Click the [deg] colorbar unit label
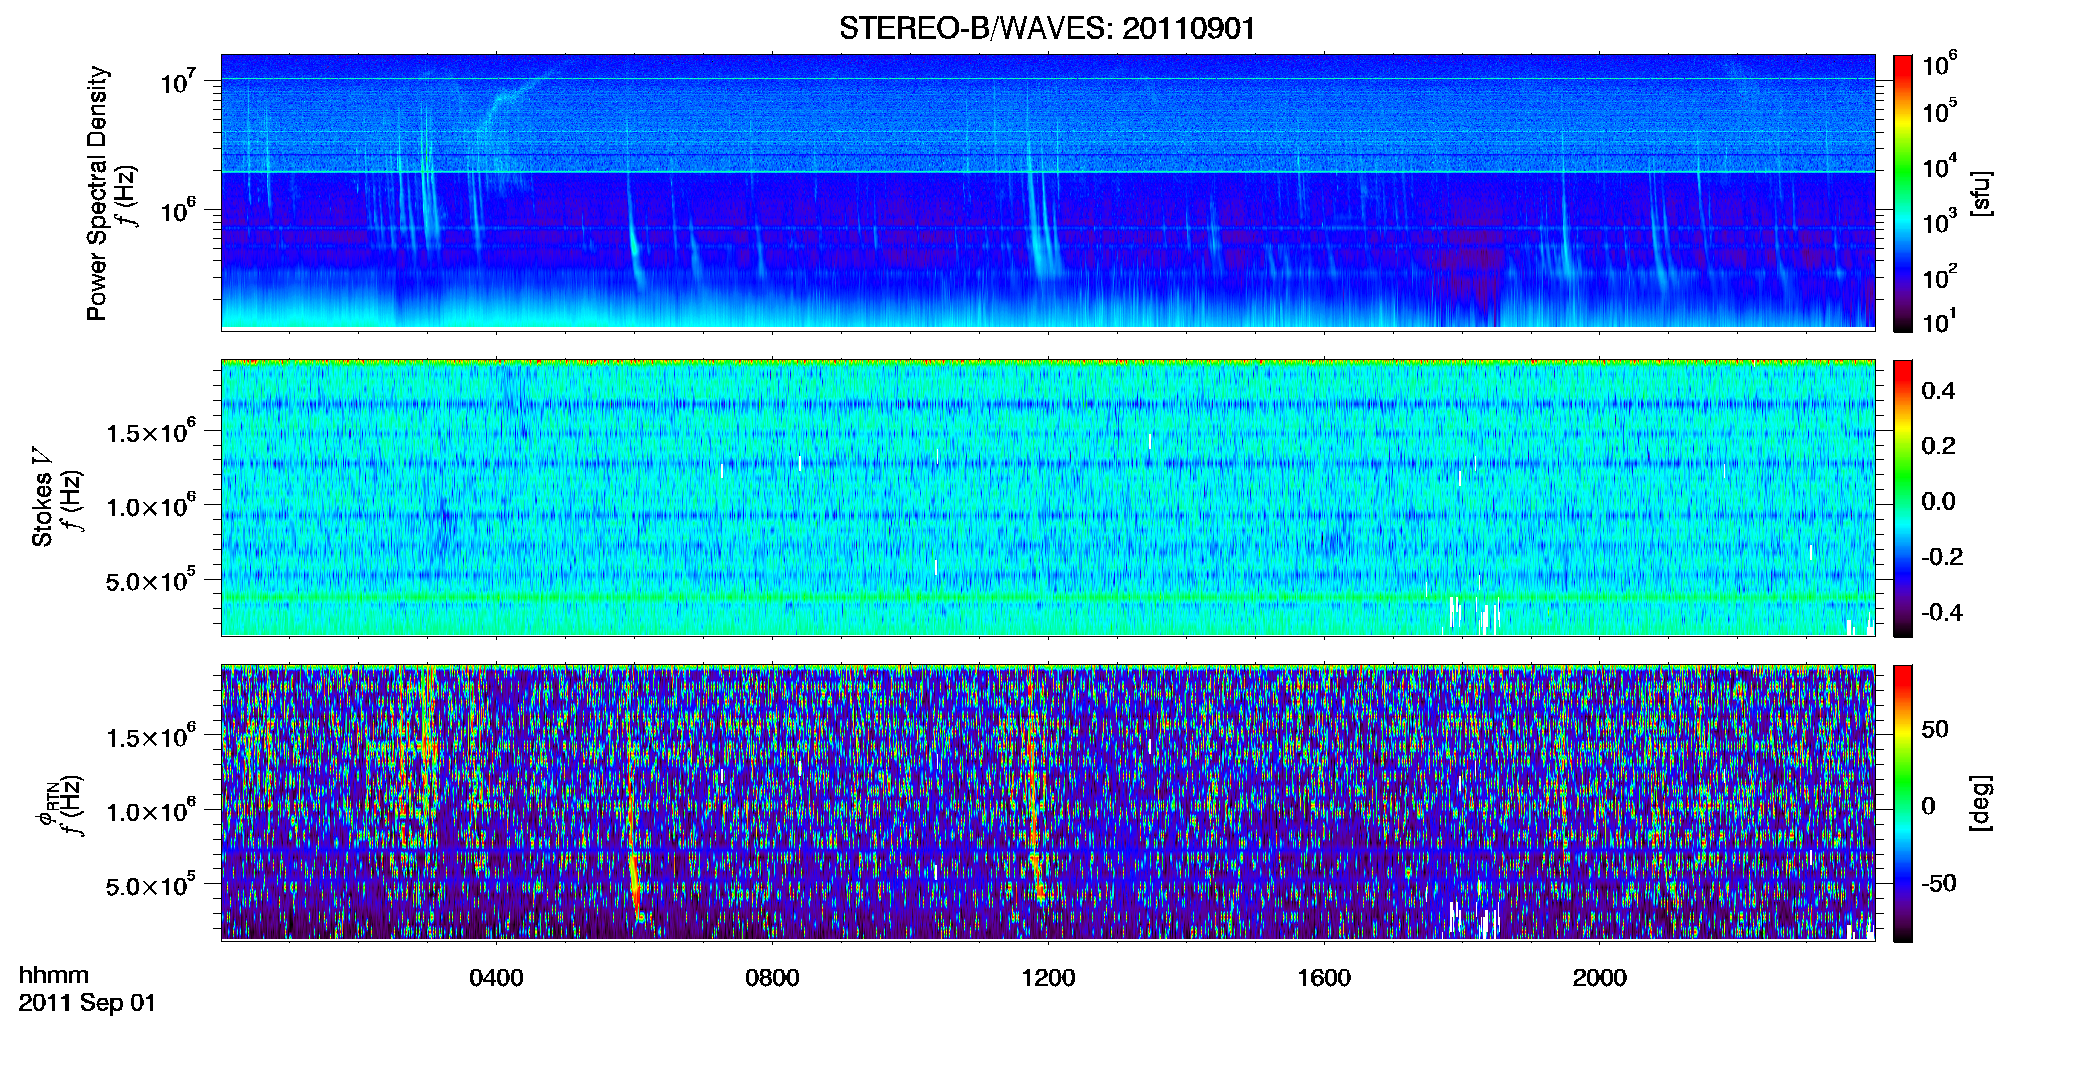The image size is (2096, 1080). [x=1981, y=803]
